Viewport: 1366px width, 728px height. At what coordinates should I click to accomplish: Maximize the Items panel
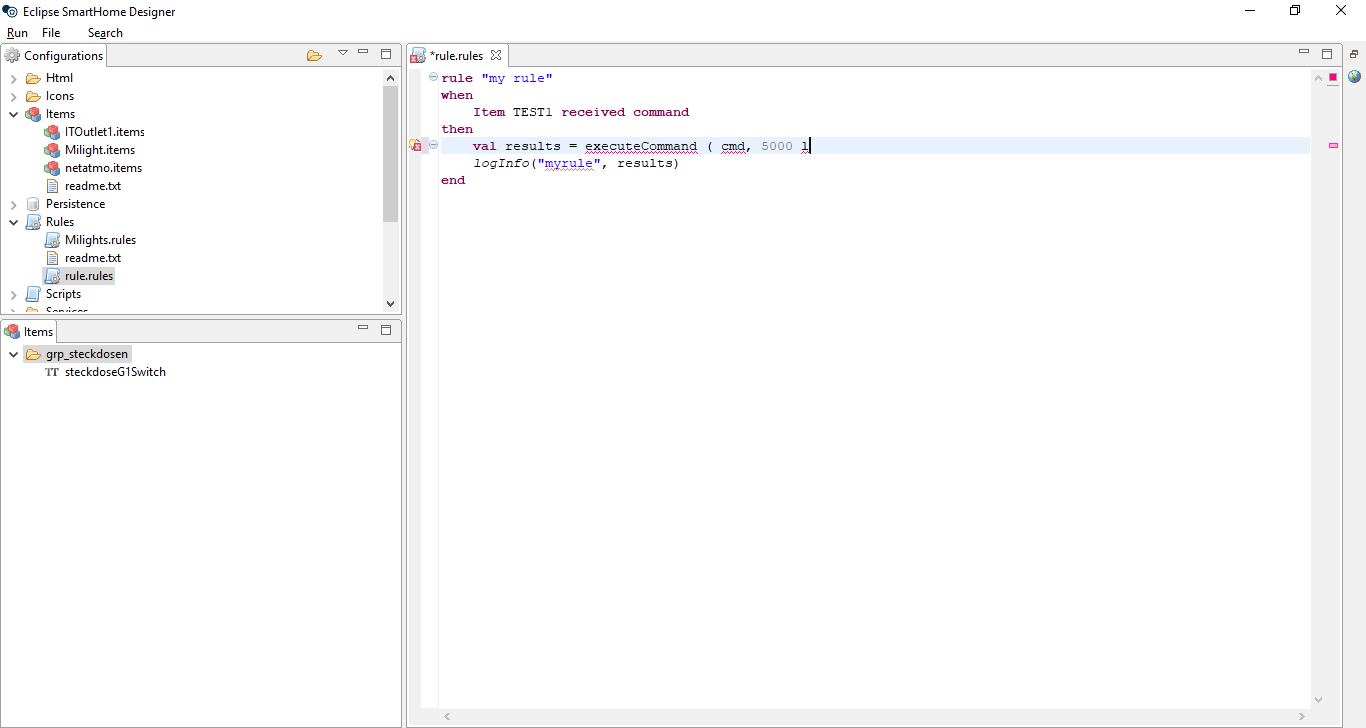click(386, 330)
